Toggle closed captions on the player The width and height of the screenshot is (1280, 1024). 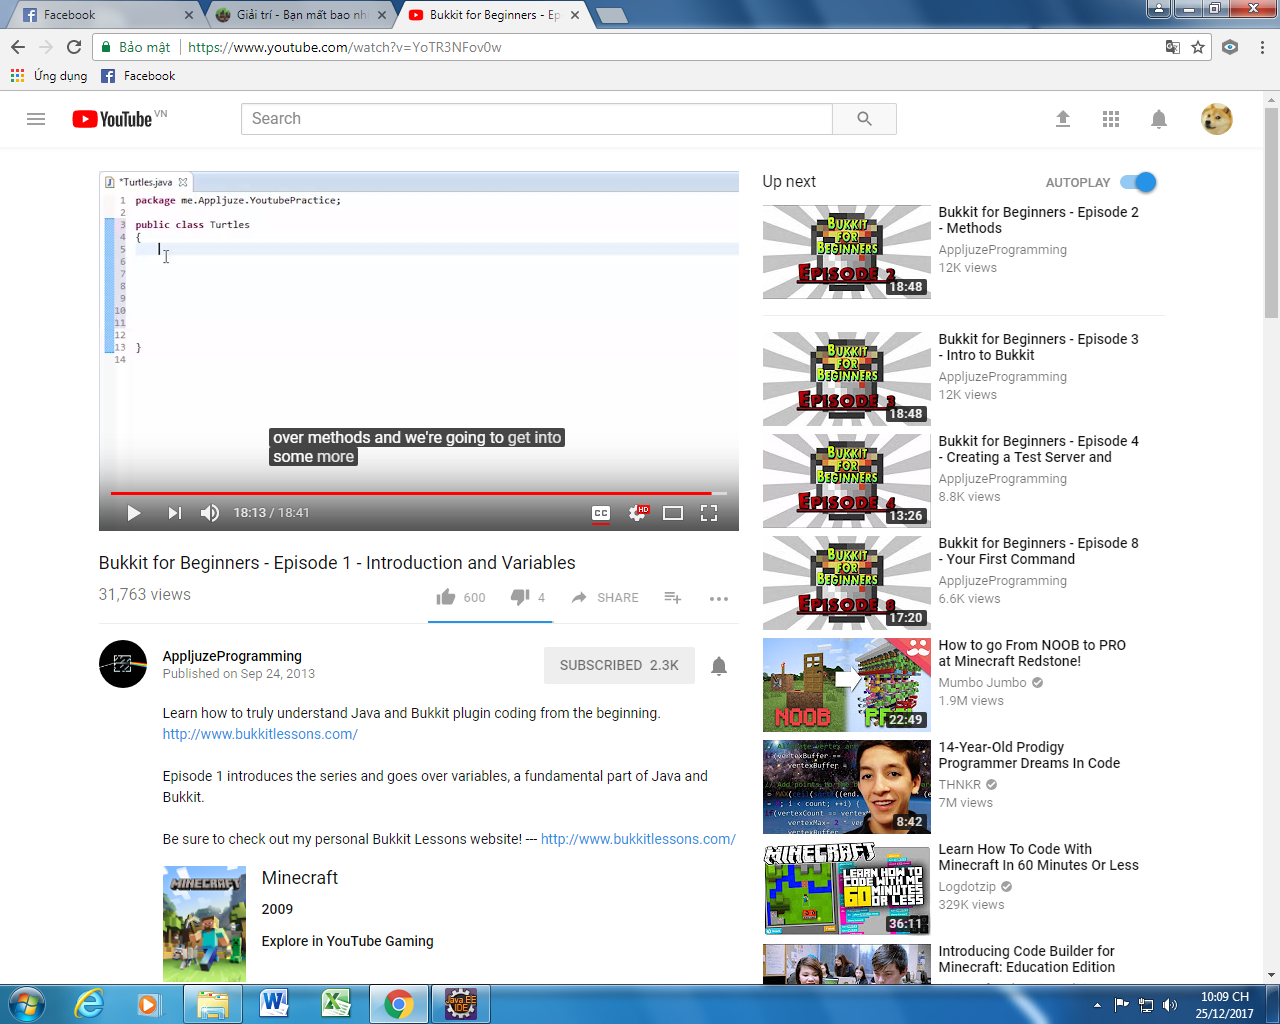click(x=601, y=513)
